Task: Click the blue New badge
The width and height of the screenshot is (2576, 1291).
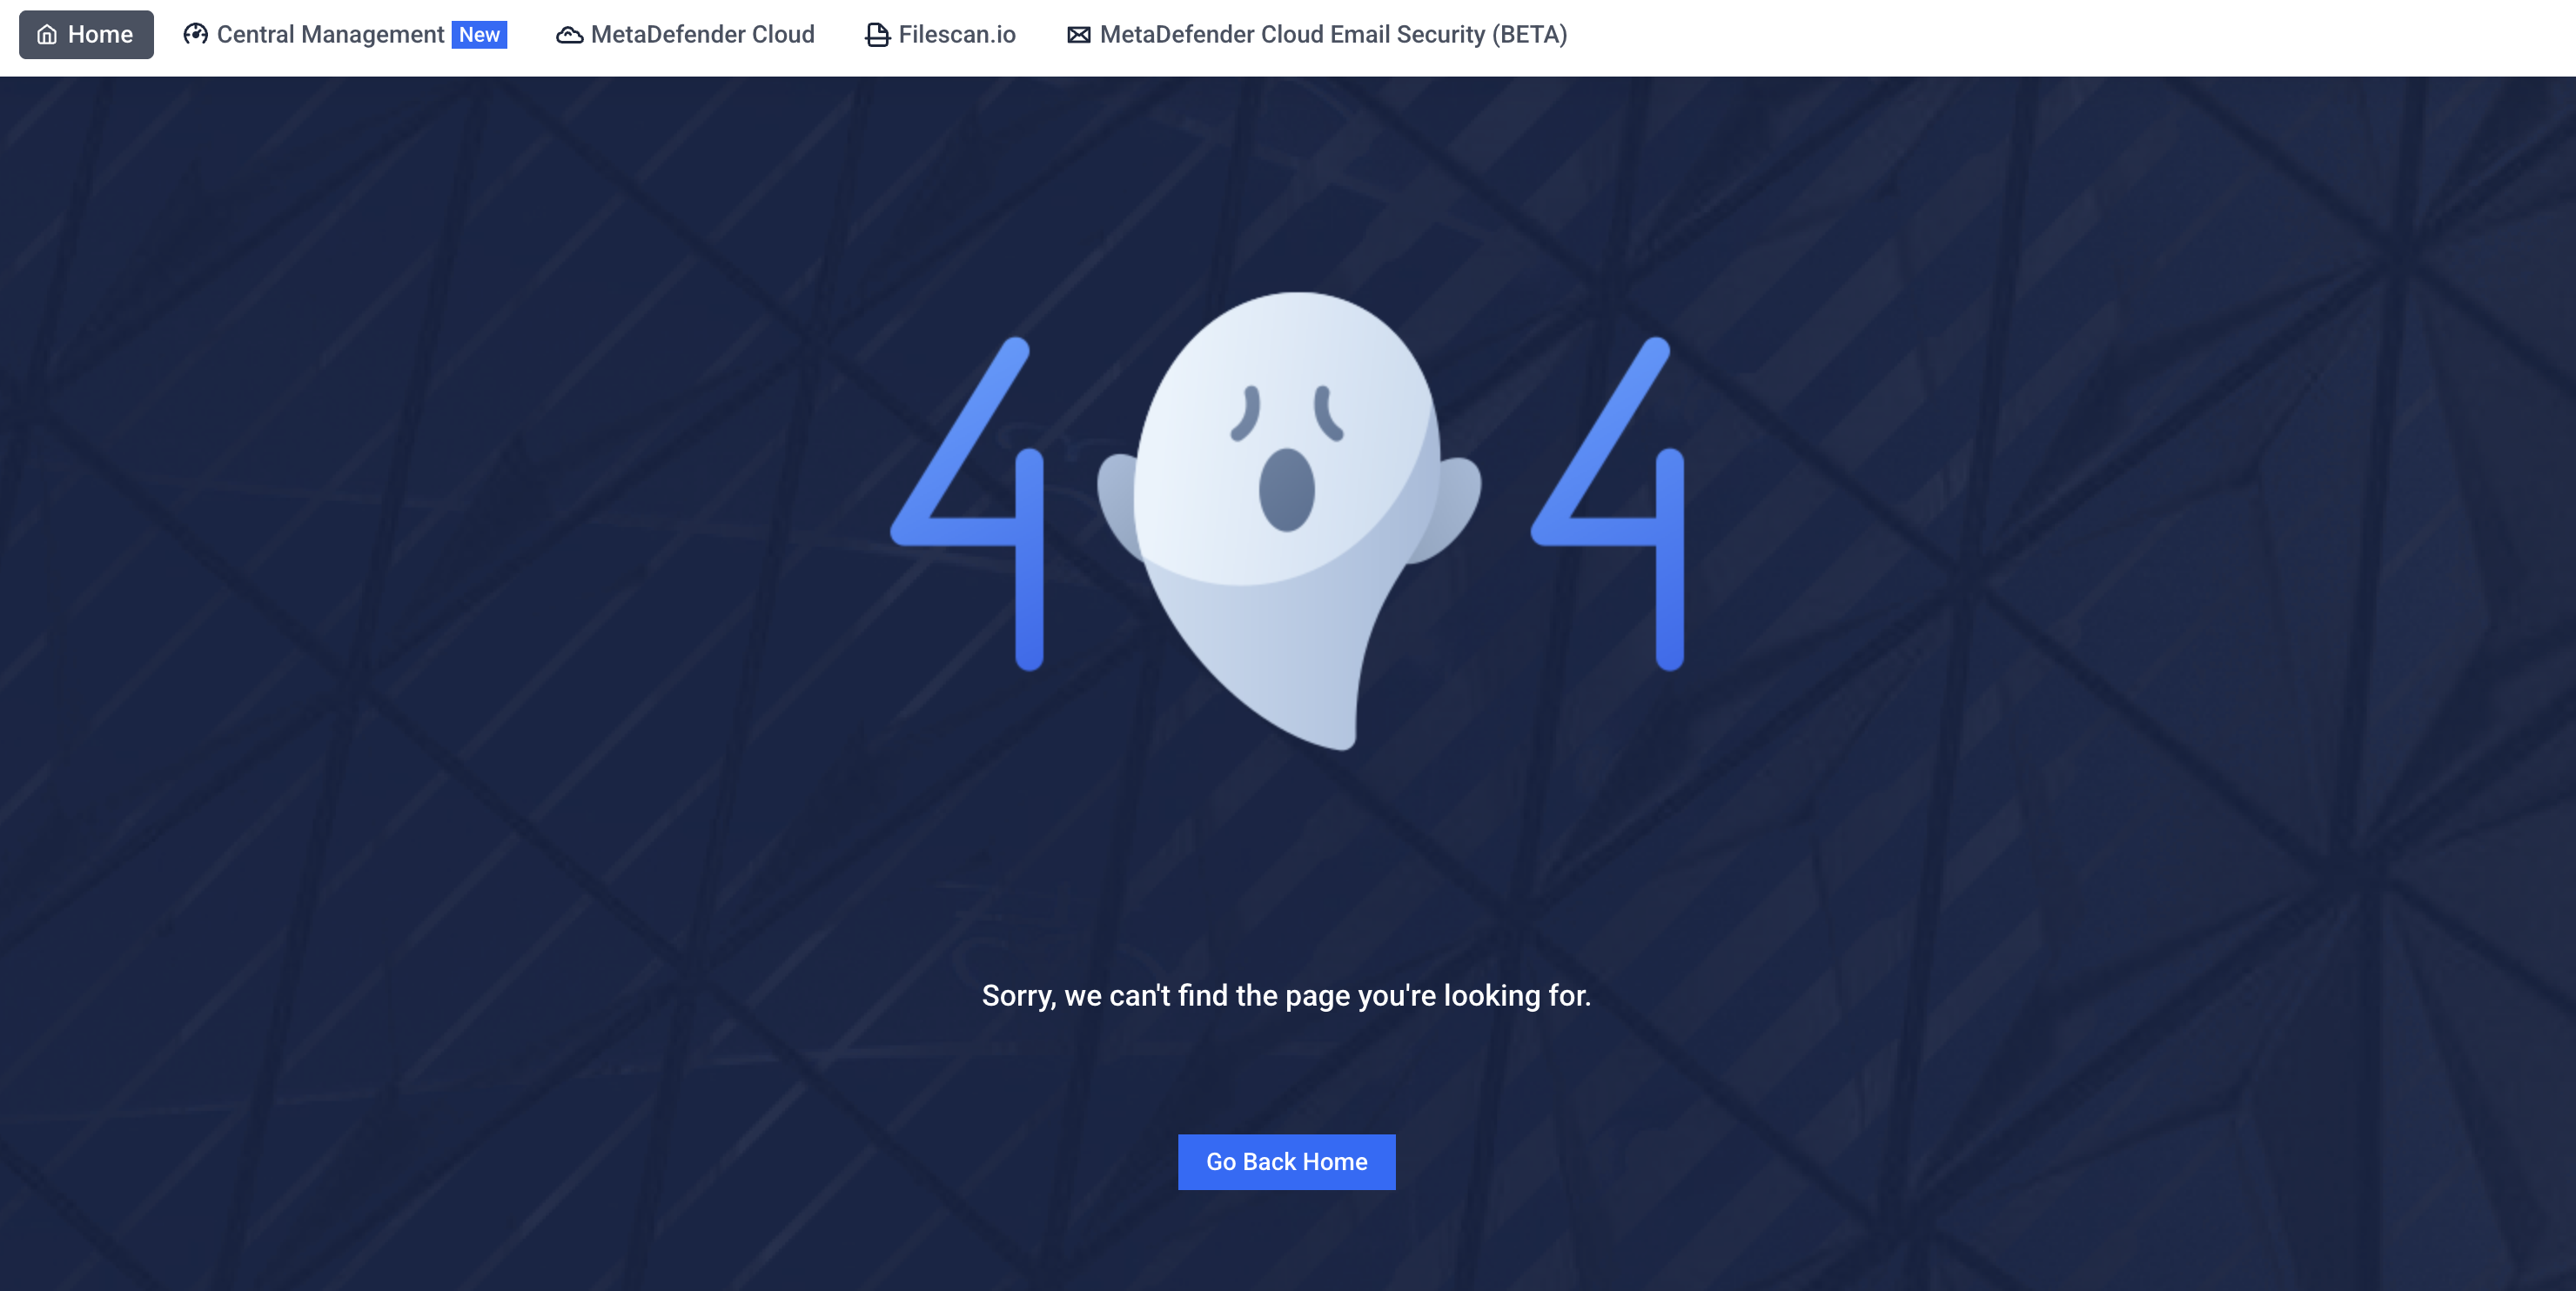Action: point(479,35)
